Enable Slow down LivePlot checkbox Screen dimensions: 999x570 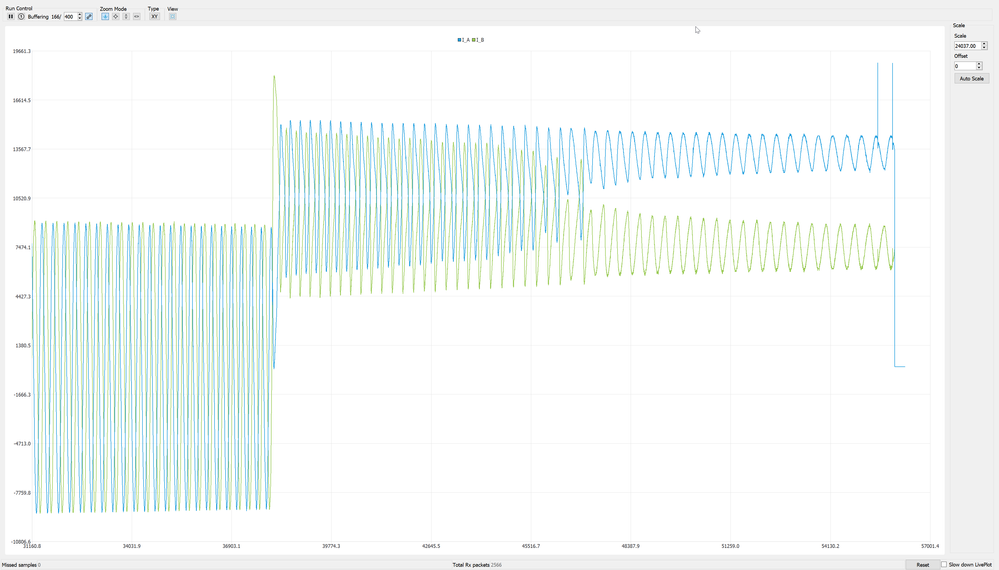(944, 564)
